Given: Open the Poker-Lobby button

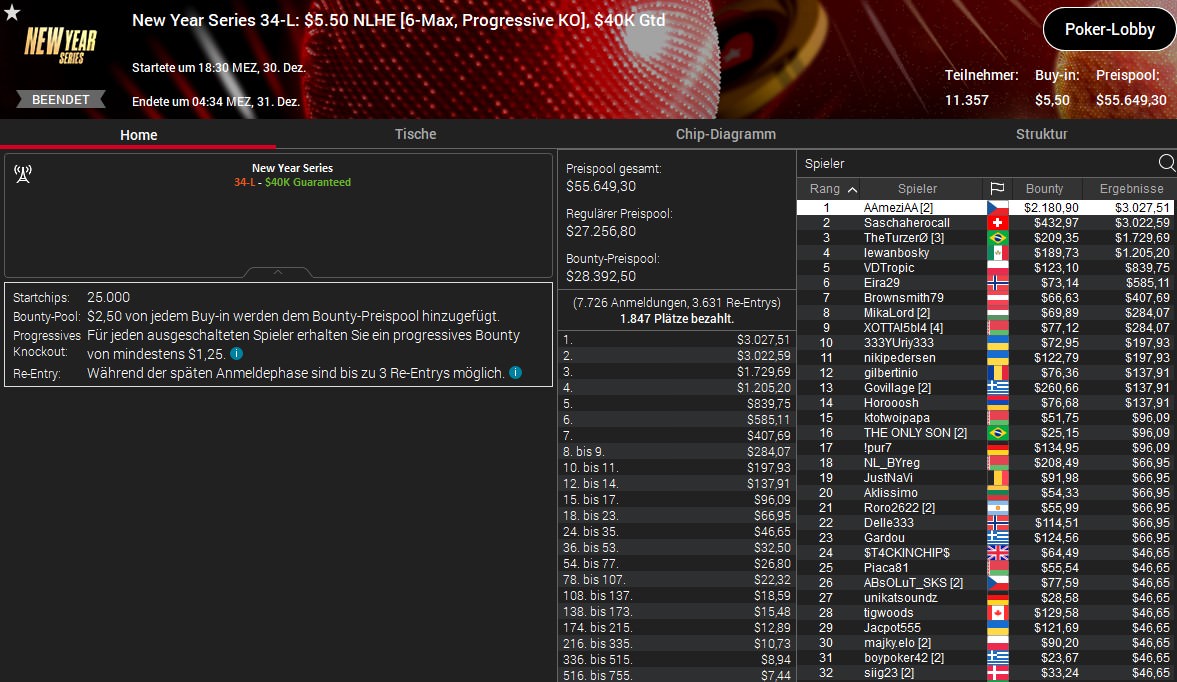Looking at the screenshot, I should [1109, 29].
